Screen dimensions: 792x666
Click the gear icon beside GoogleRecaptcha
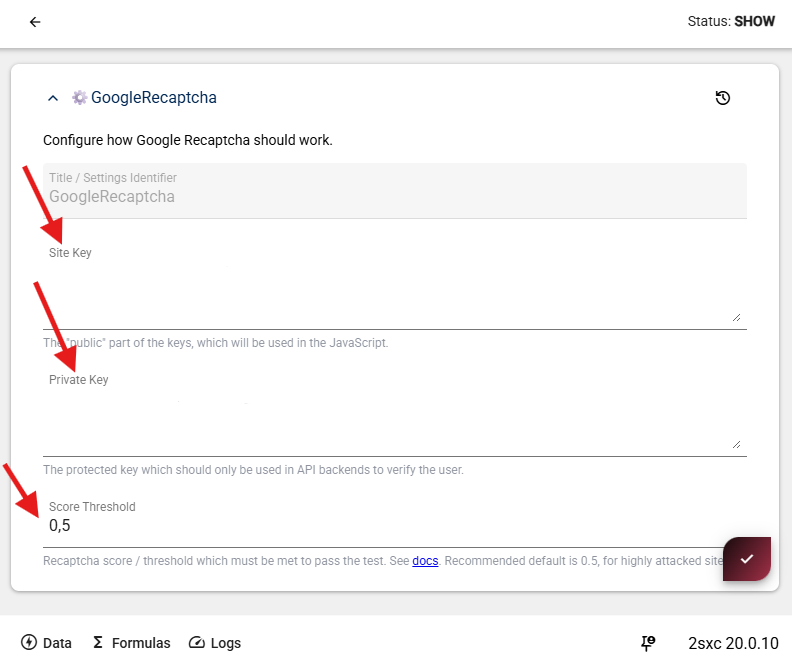(x=79, y=98)
